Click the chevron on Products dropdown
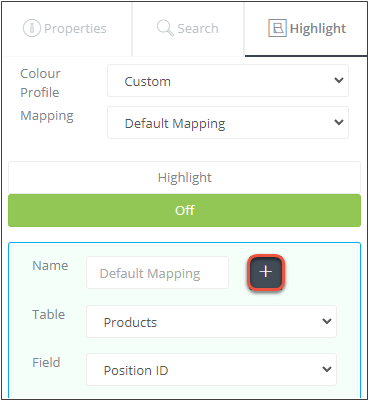Viewport: 369px width, 401px height. click(327, 321)
